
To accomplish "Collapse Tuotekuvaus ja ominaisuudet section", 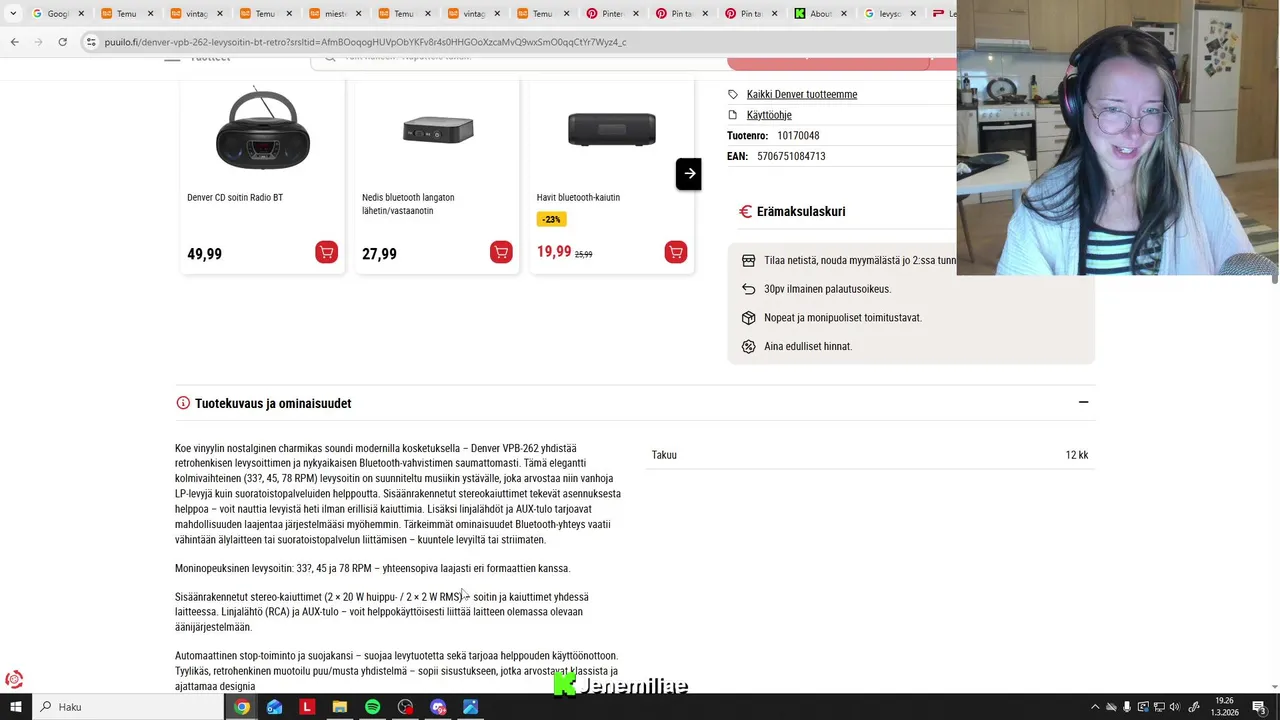I will click(1083, 402).
